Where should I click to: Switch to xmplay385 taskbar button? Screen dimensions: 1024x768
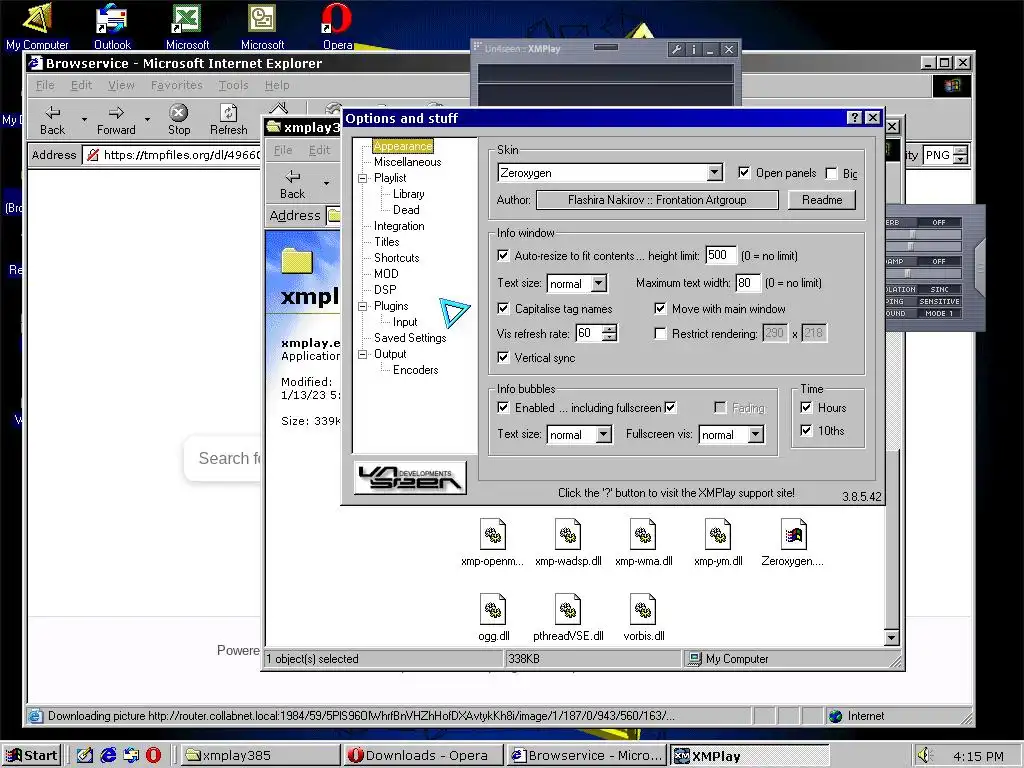click(260, 755)
